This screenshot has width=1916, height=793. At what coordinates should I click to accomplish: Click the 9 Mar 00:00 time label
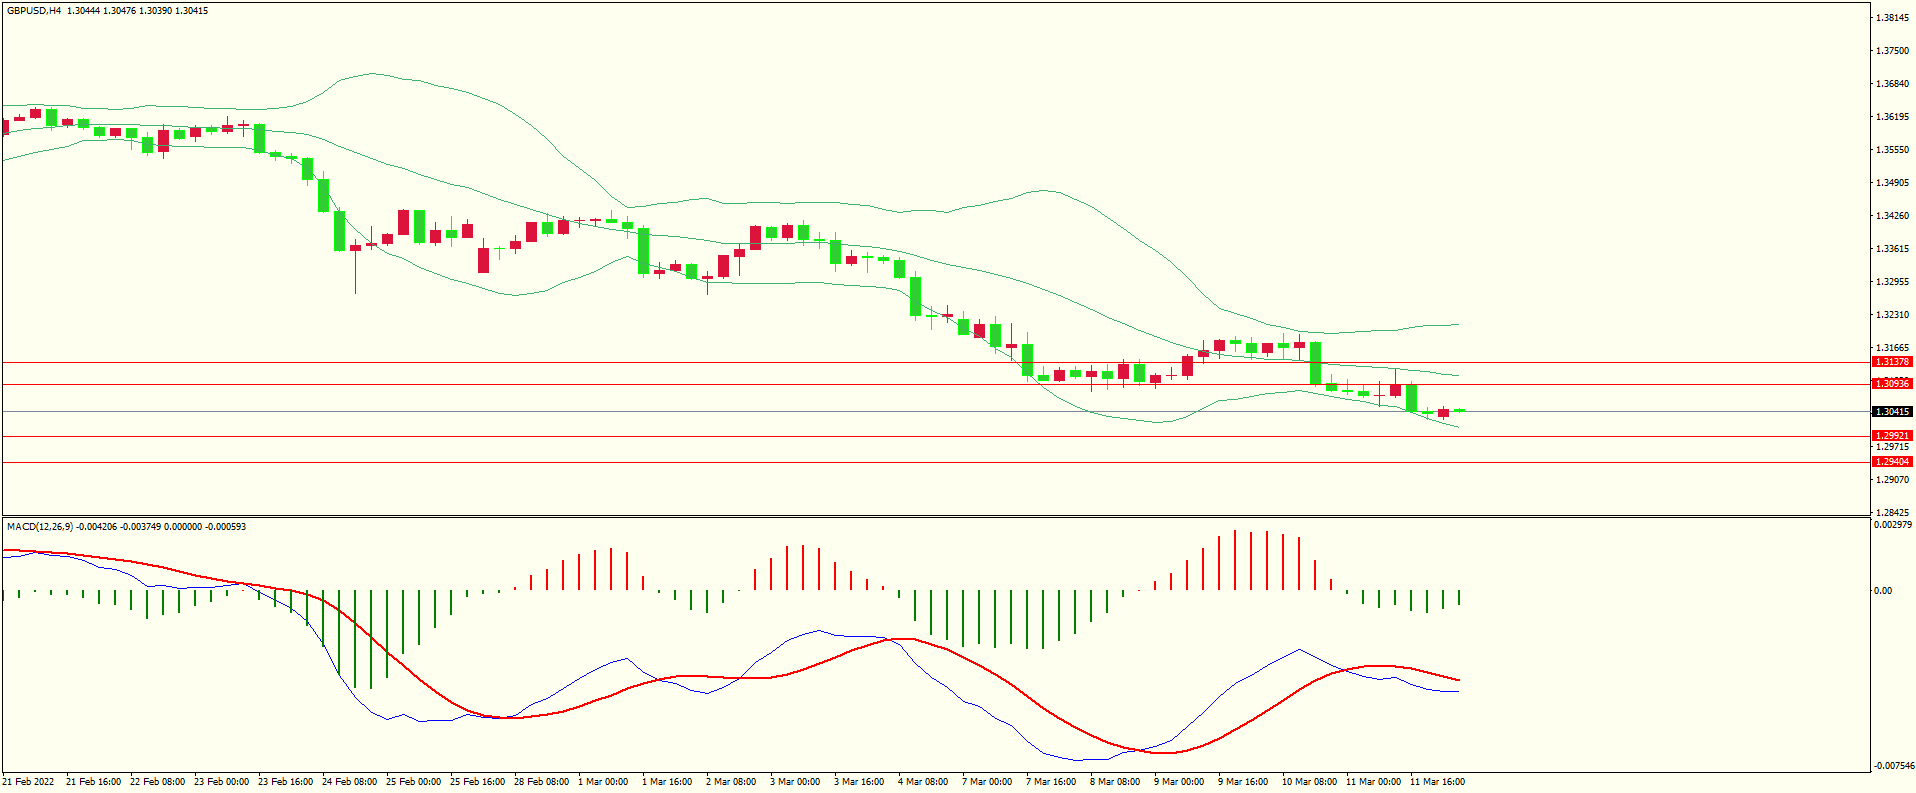(1178, 782)
